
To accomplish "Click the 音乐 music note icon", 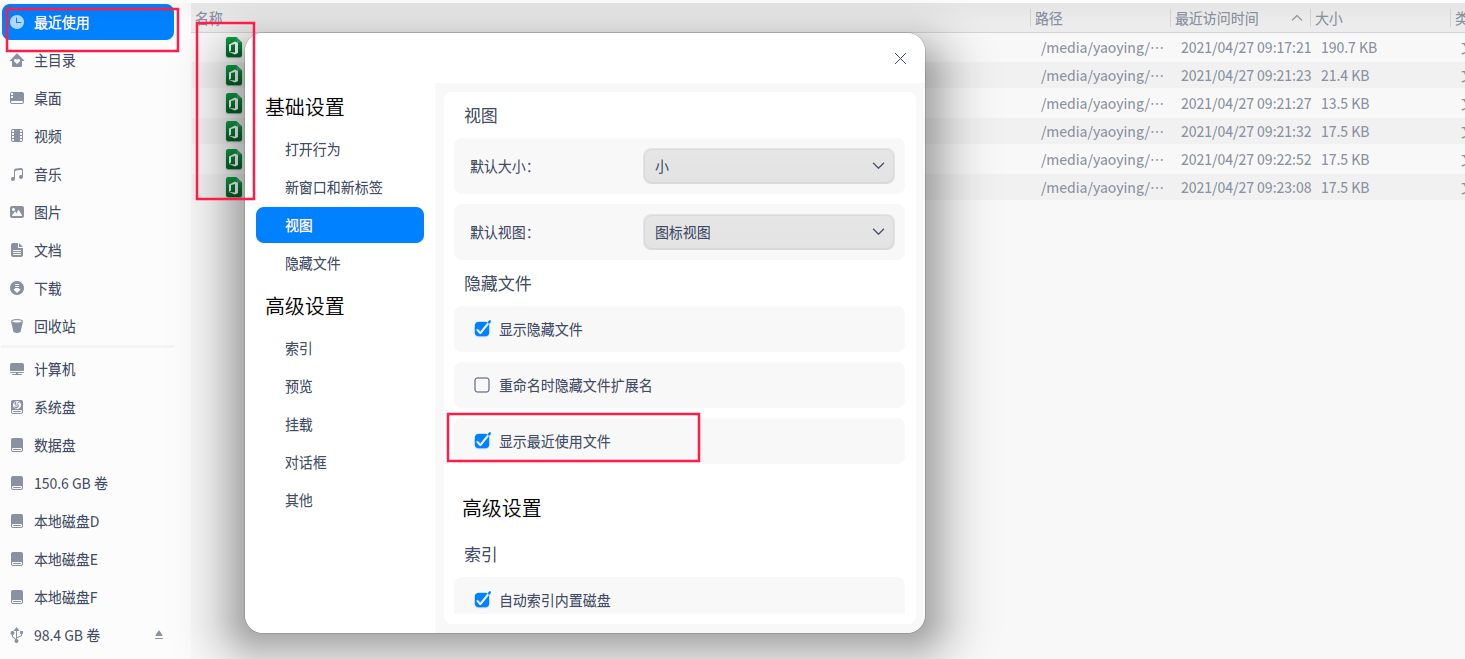I will coord(17,174).
